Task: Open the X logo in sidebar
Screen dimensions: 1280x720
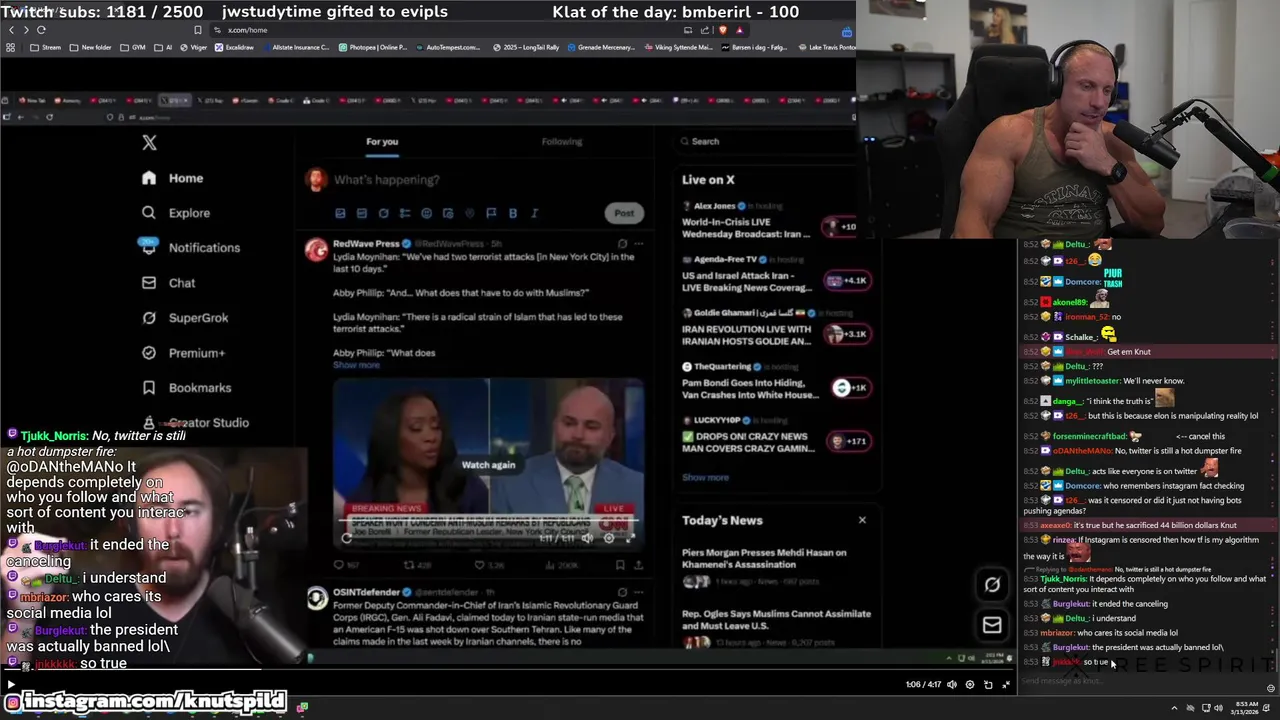Action: (149, 143)
